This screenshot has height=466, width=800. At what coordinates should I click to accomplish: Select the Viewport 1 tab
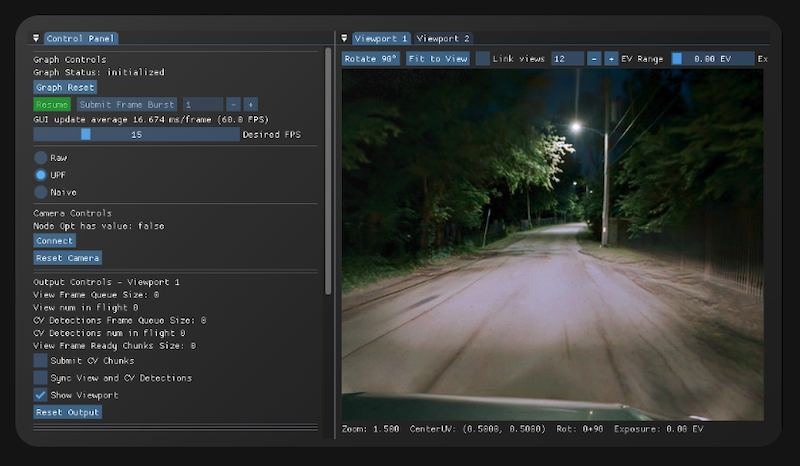(381, 39)
